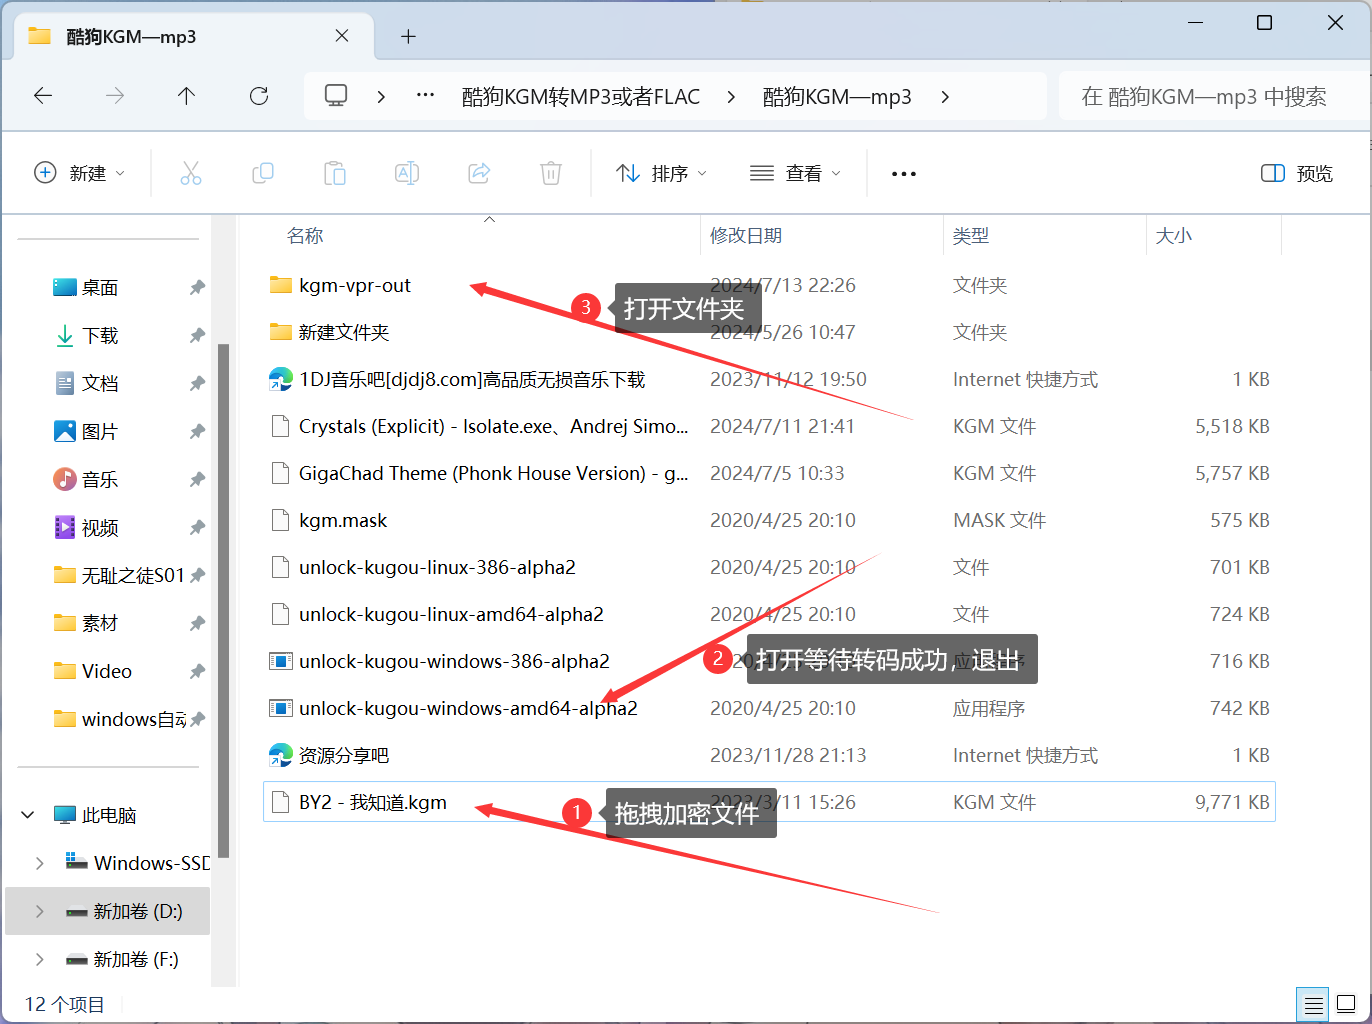Switch to details view icon in status bar

click(1313, 1004)
